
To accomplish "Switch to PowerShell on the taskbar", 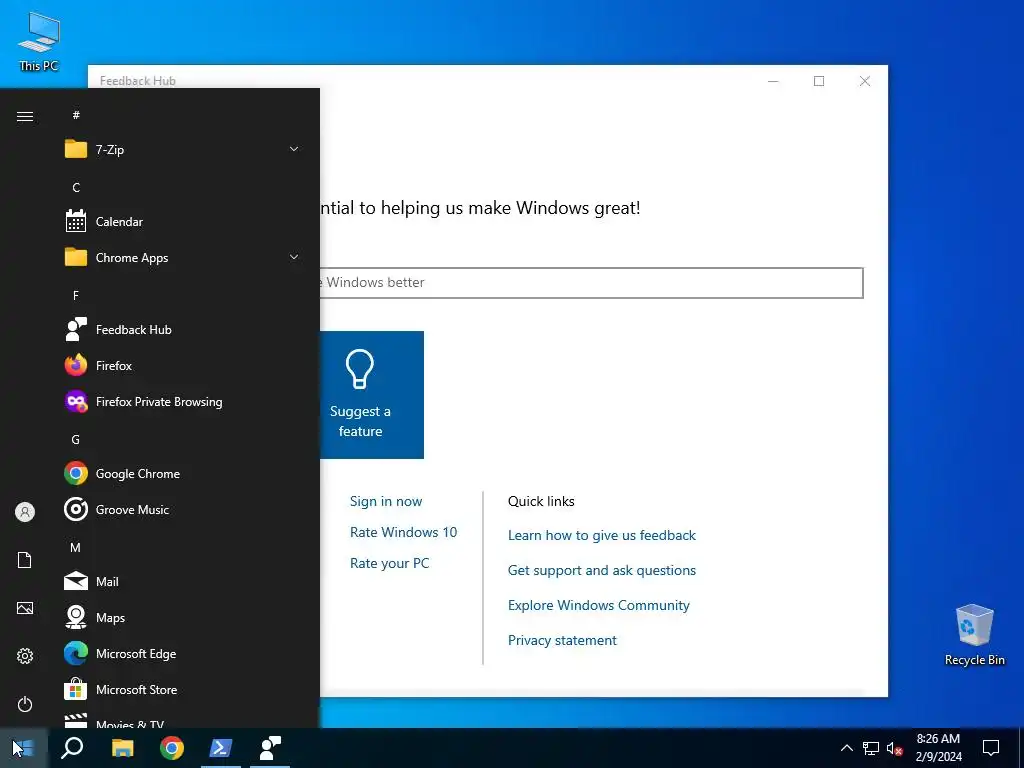I will coord(221,748).
